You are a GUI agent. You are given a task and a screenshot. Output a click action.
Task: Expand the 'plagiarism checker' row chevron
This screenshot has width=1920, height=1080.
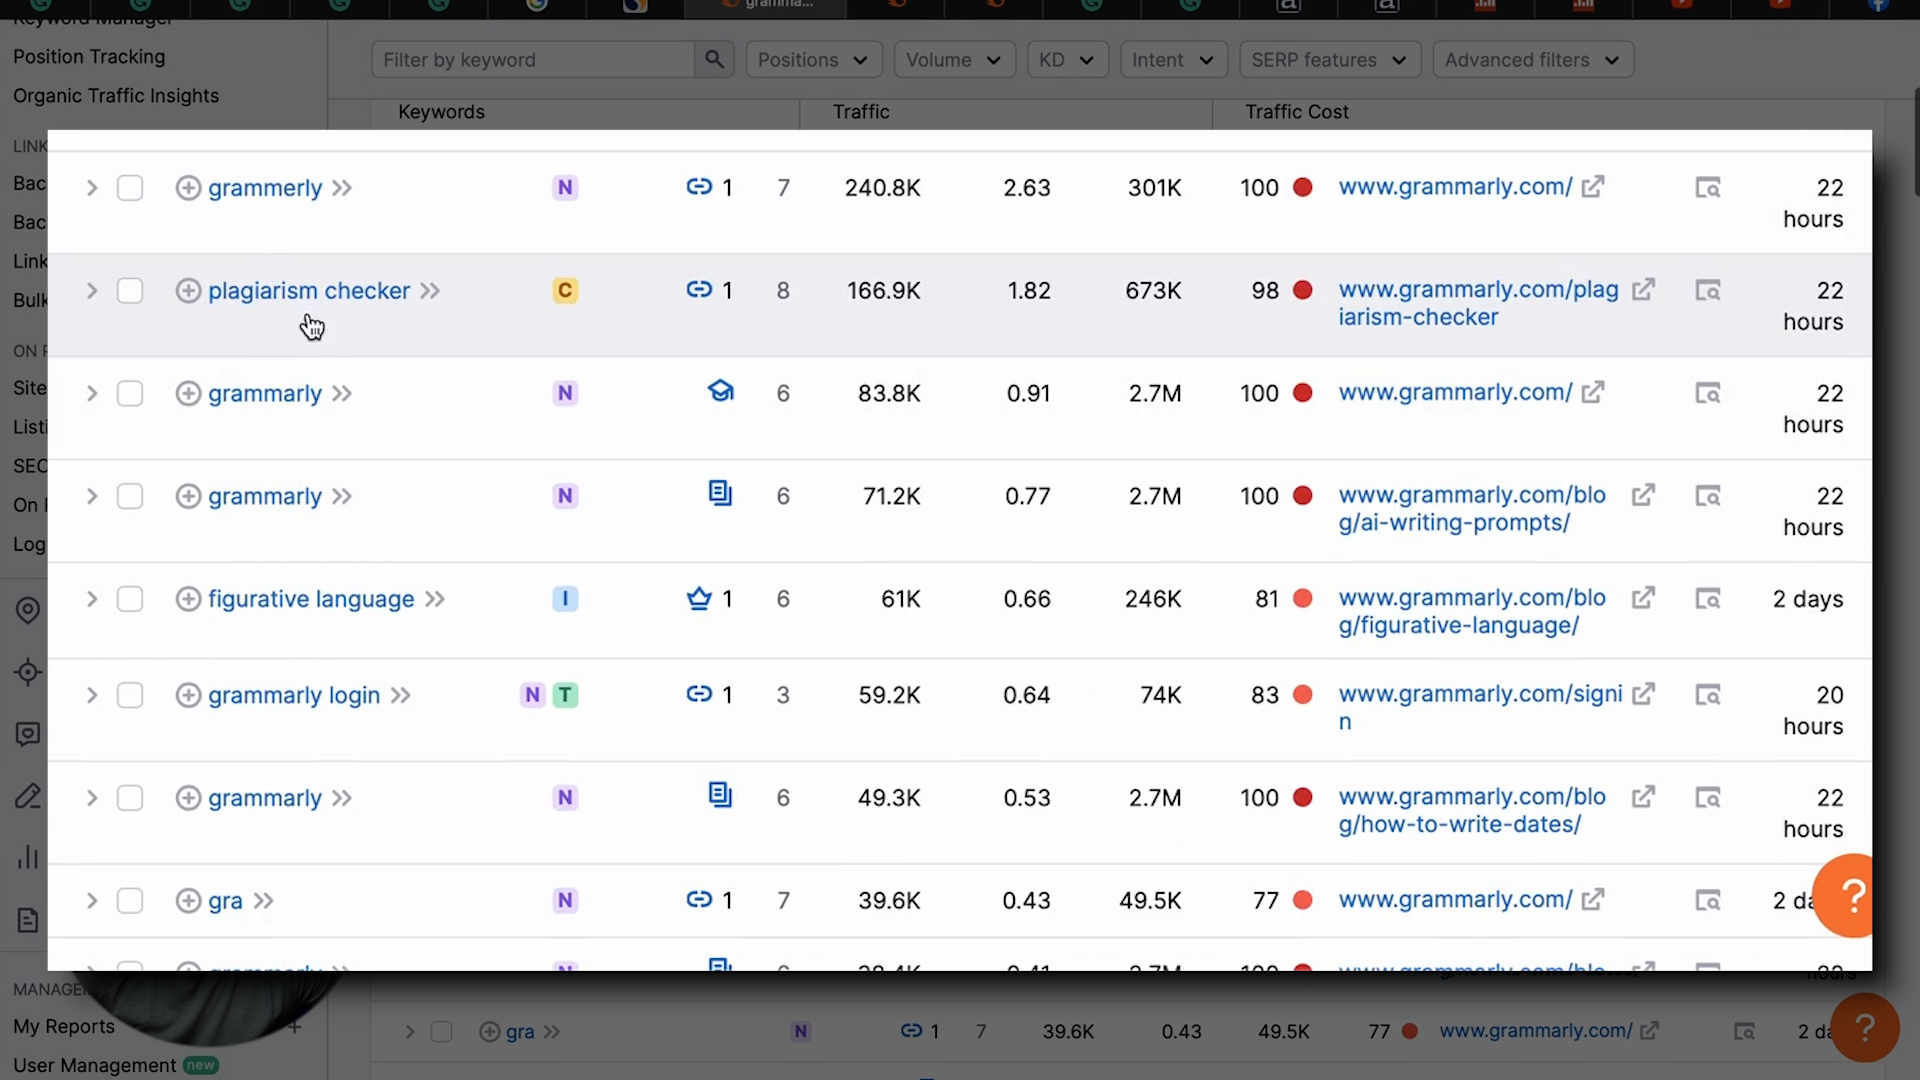coord(92,291)
